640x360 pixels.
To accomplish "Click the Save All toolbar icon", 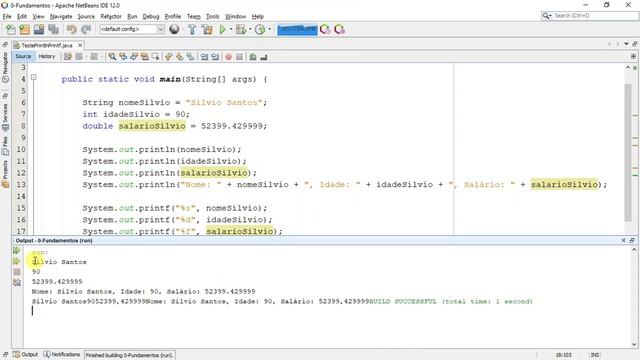I will pyautogui.click(x=53, y=29).
